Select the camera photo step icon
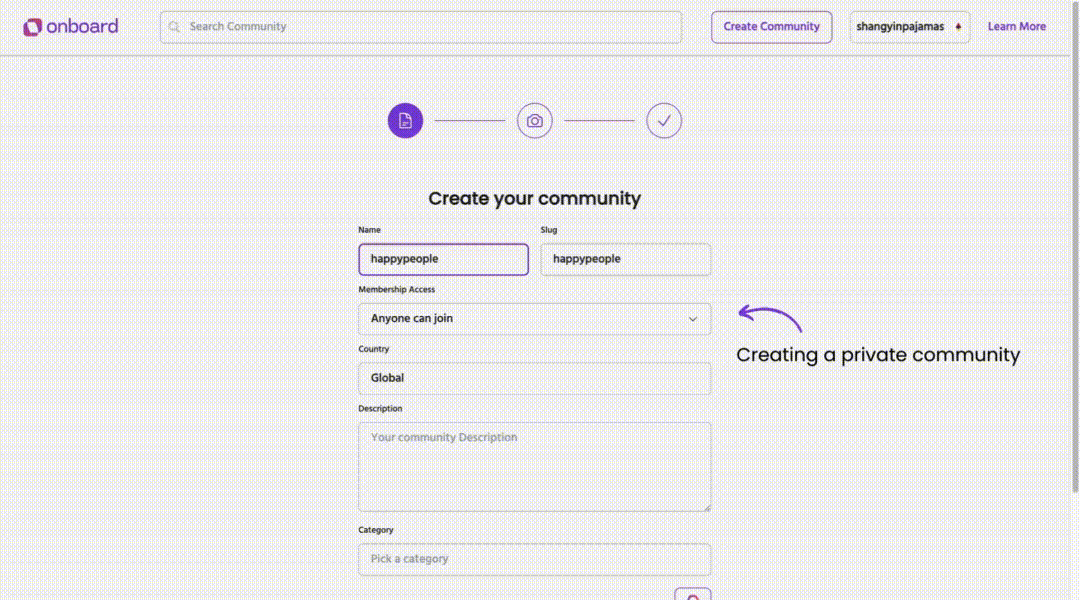Viewport: 1080px width, 600px height. [535, 121]
